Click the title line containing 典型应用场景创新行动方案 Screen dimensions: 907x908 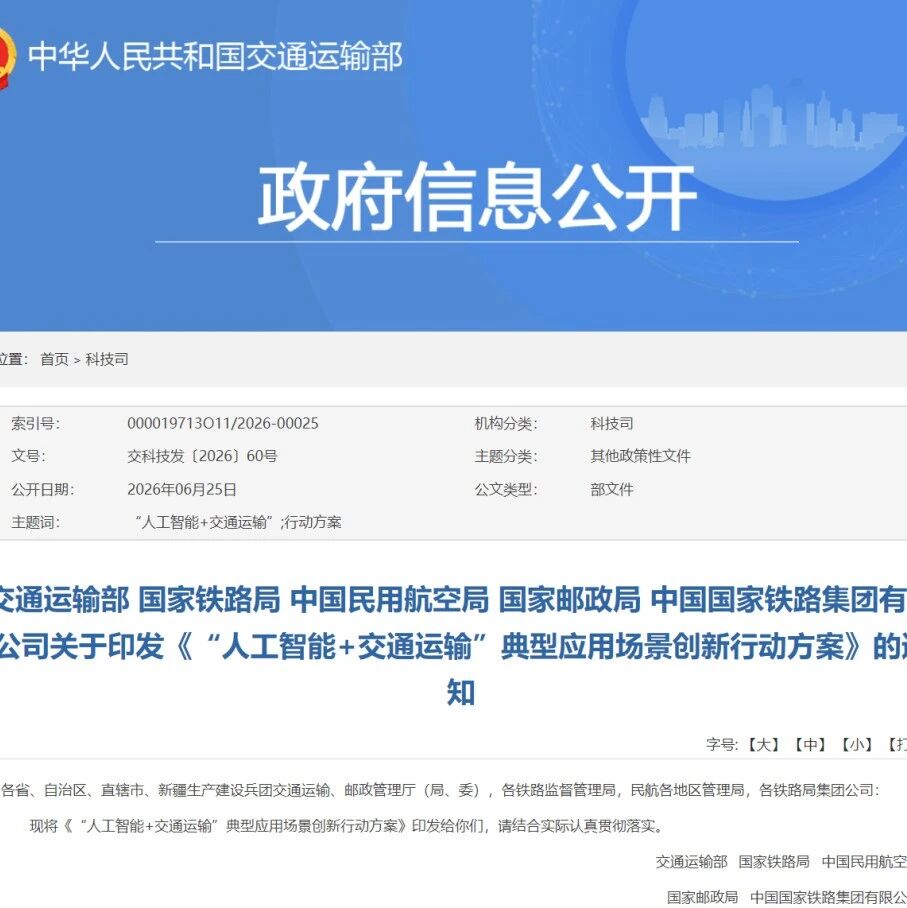[454, 646]
